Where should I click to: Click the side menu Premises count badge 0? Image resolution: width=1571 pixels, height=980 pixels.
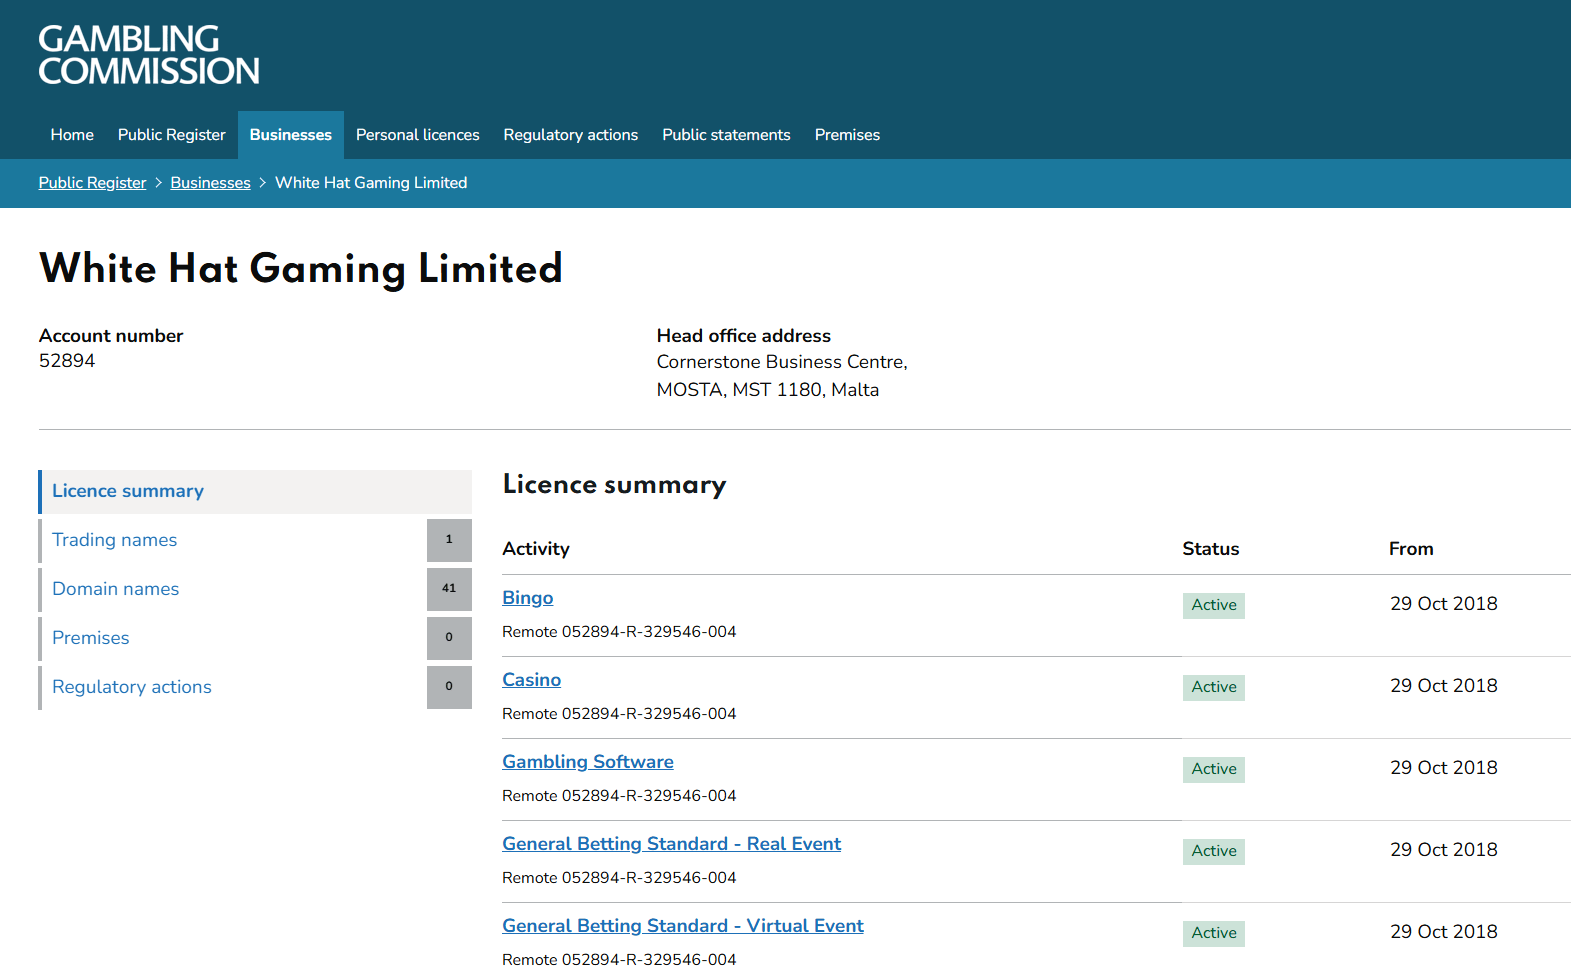[449, 638]
